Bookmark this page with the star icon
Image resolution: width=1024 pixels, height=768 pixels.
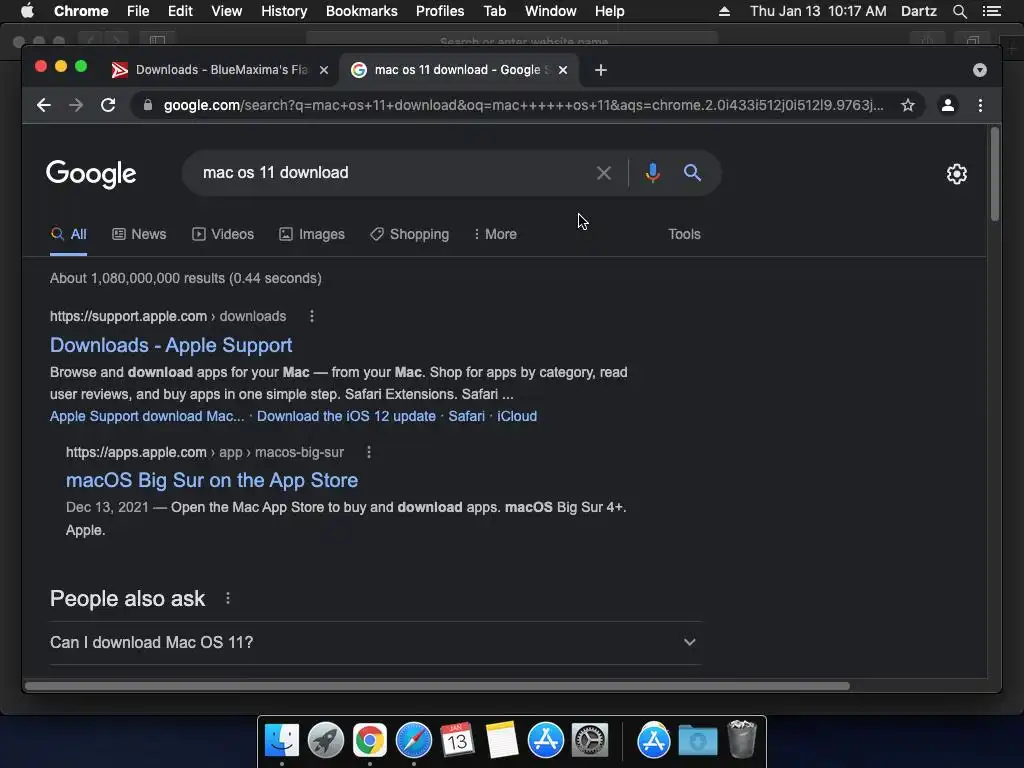(908, 105)
